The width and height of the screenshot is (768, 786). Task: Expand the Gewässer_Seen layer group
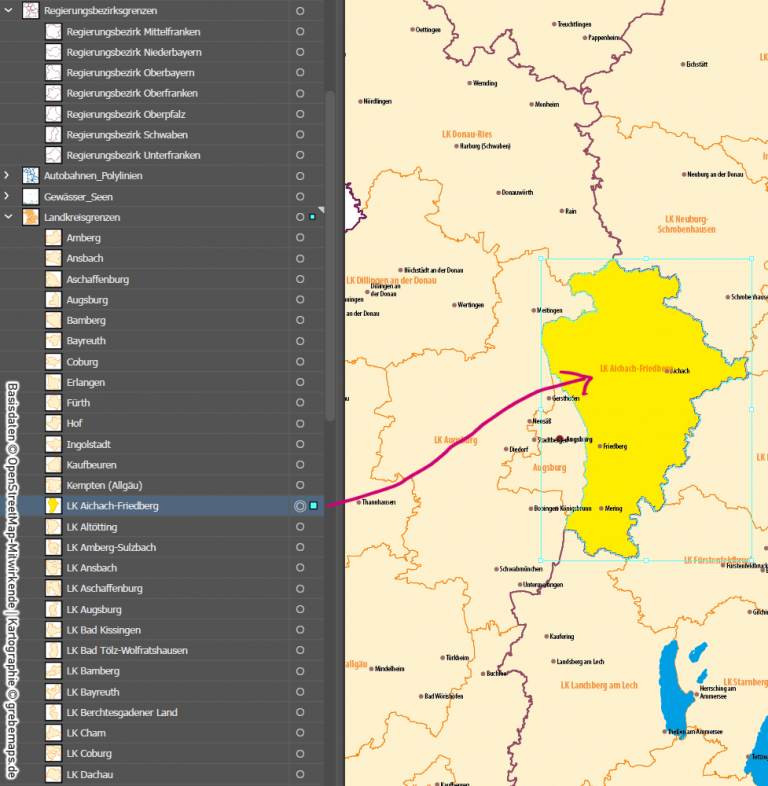[x=8, y=197]
